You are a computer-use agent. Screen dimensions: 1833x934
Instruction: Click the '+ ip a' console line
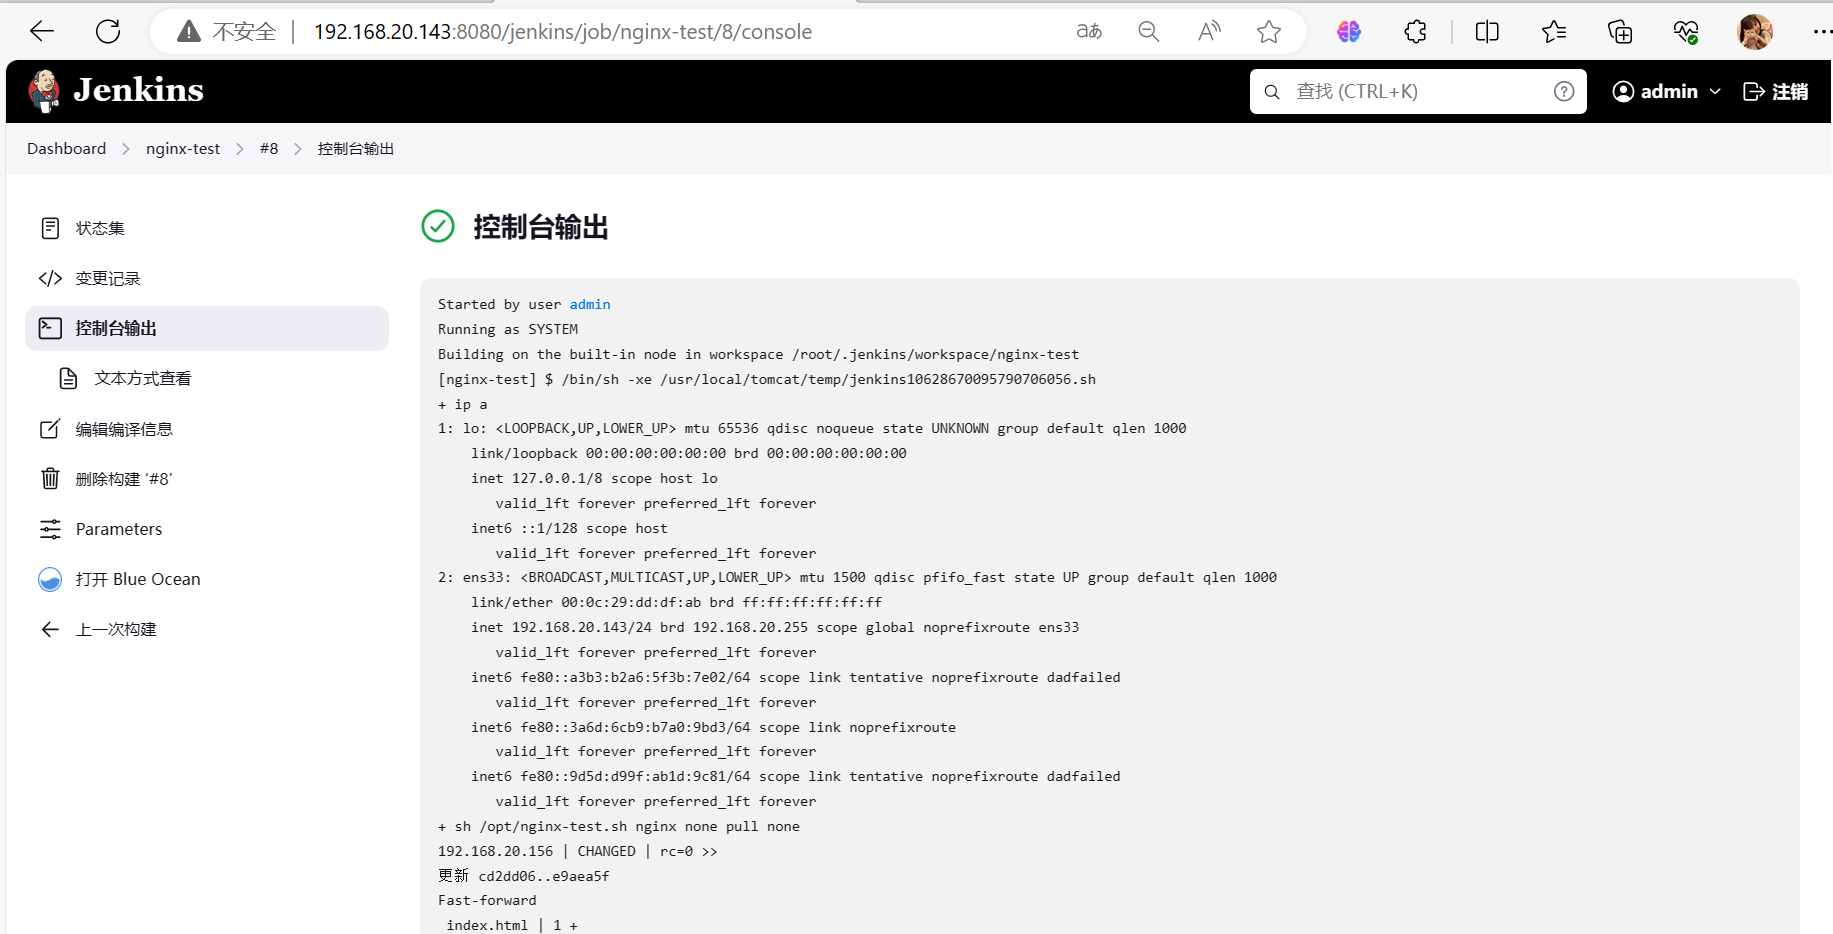(x=463, y=404)
